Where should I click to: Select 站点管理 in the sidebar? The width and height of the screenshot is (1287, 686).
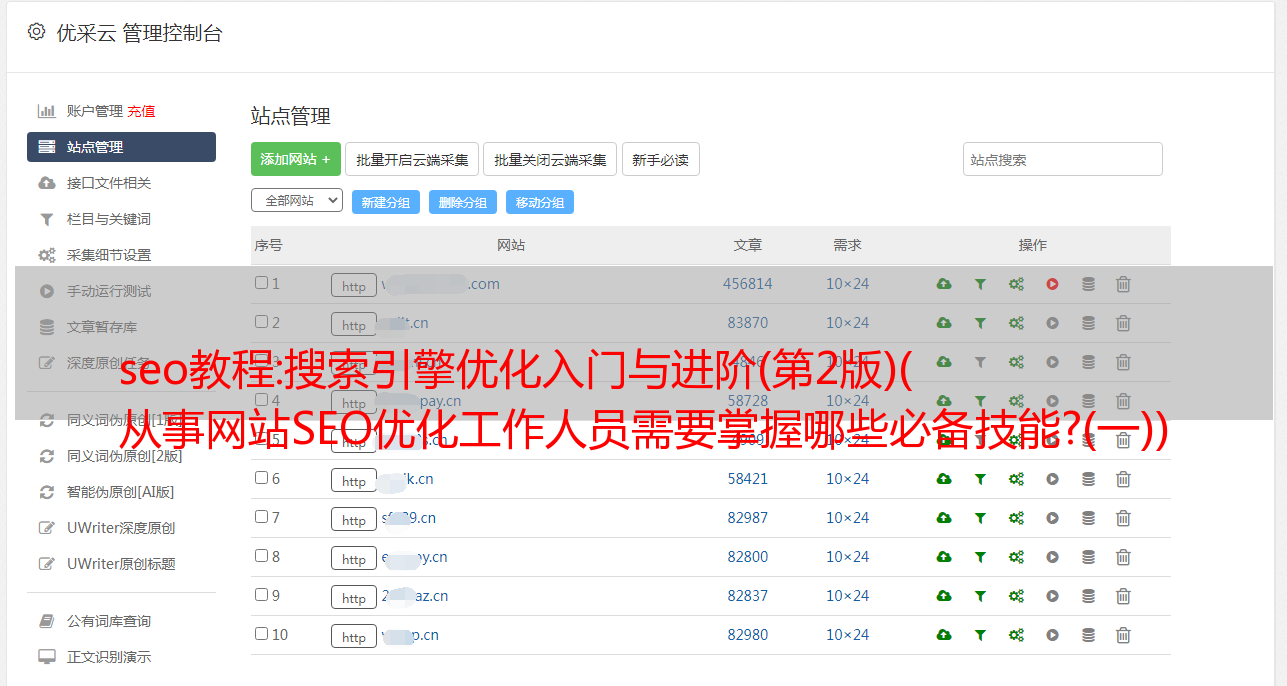(x=121, y=147)
